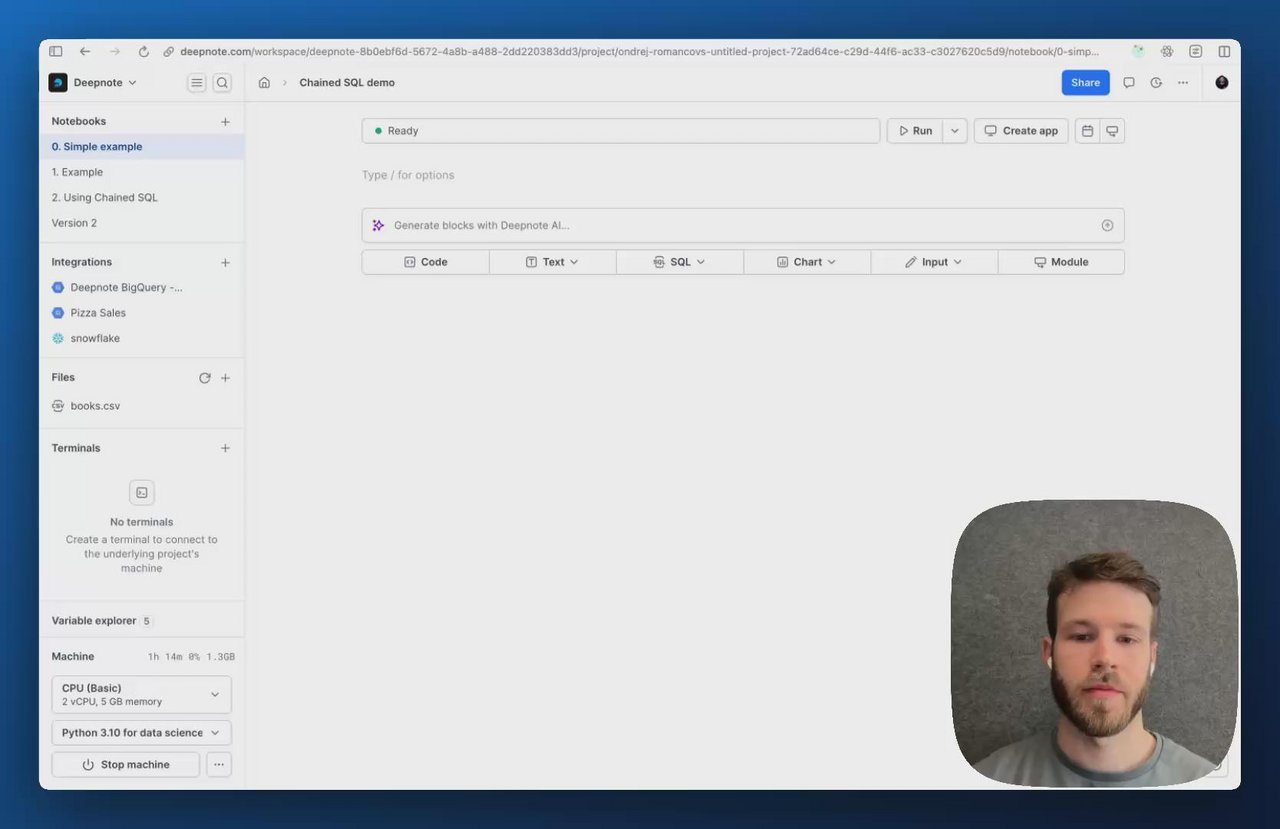Open the Variable explorer panel

[102, 621]
